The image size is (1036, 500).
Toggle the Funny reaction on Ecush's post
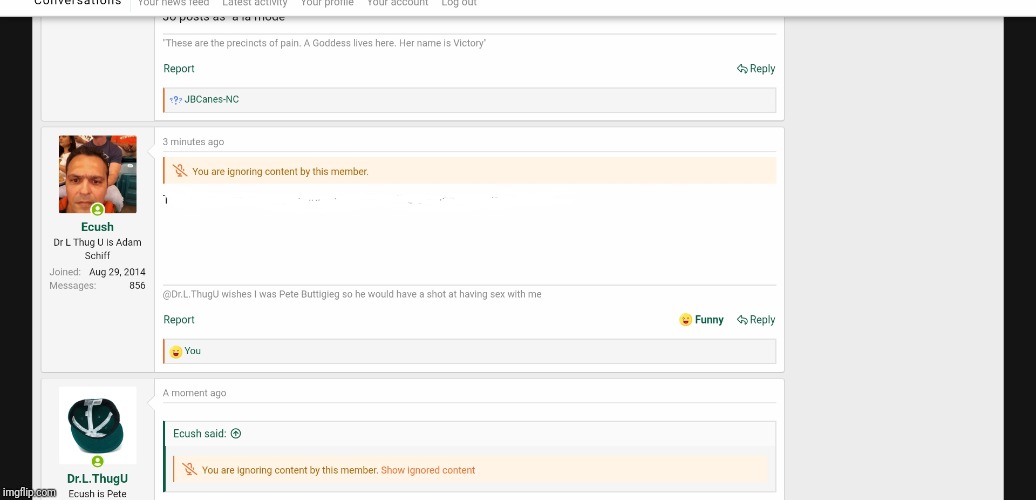coord(701,320)
